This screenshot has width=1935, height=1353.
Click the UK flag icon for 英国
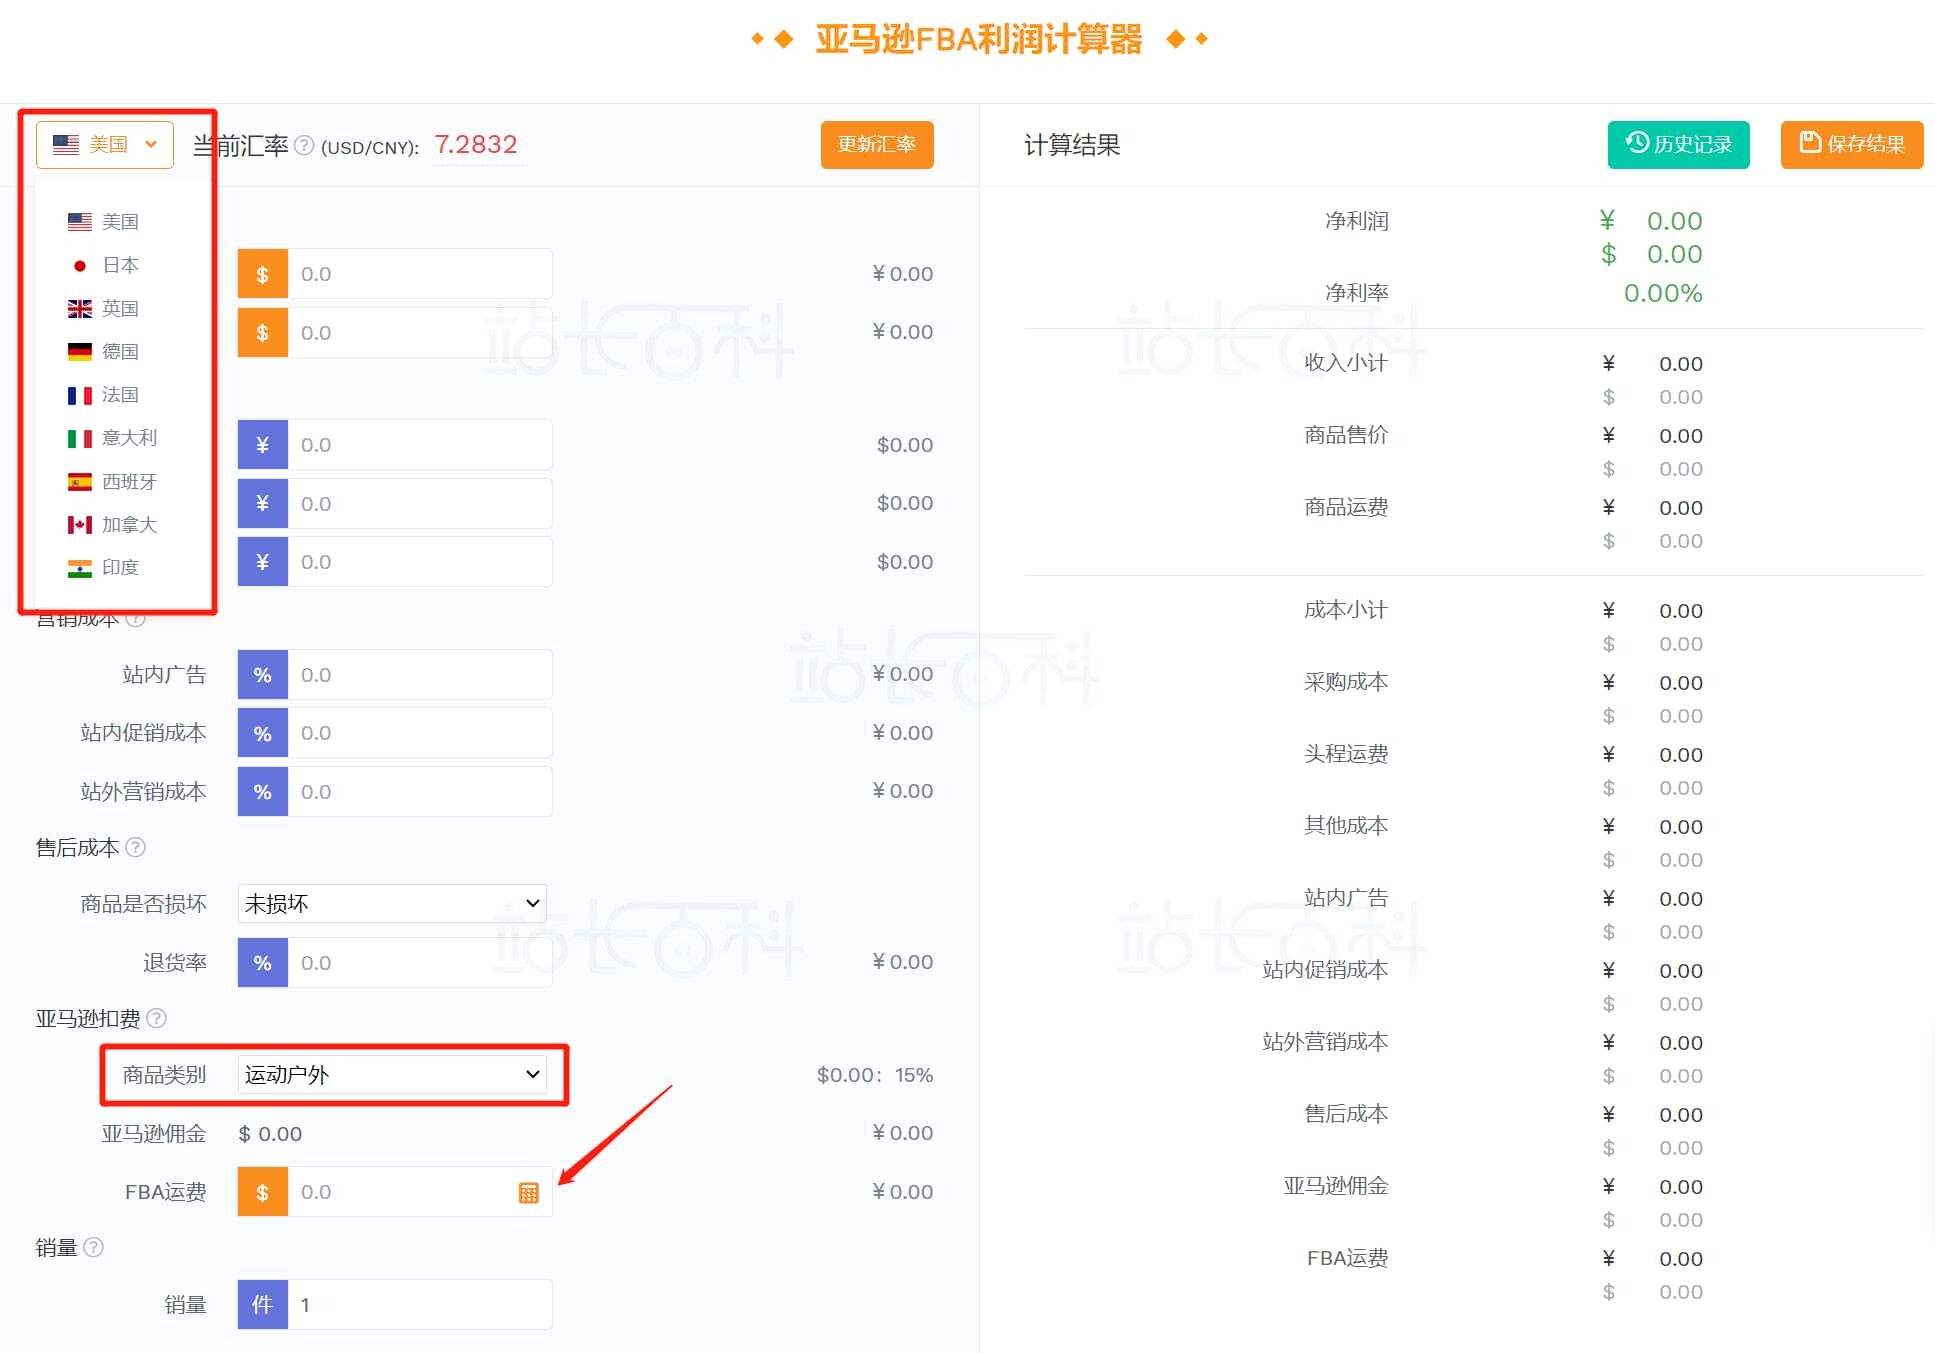79,308
